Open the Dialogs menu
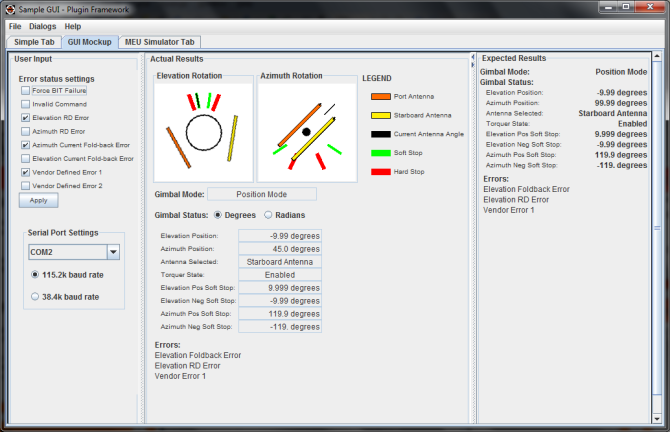670x432 pixels. click(43, 26)
